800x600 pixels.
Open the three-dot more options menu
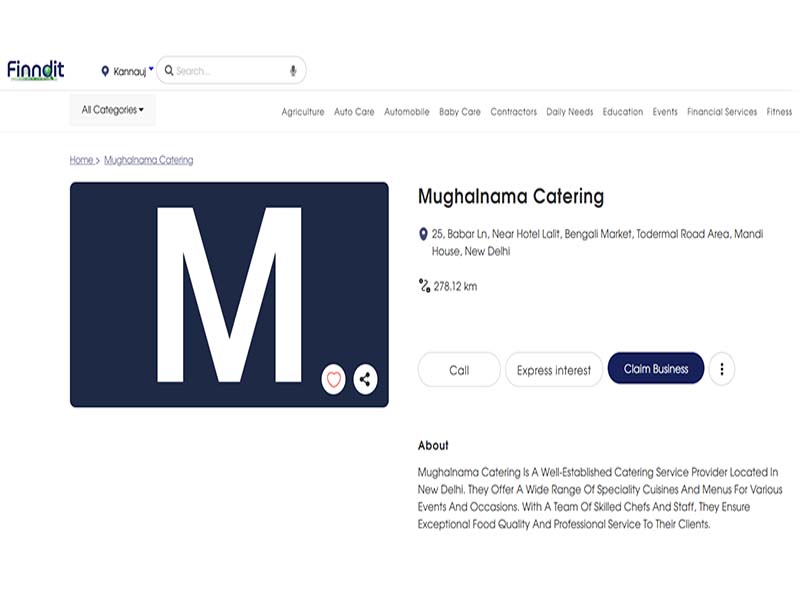(x=721, y=369)
